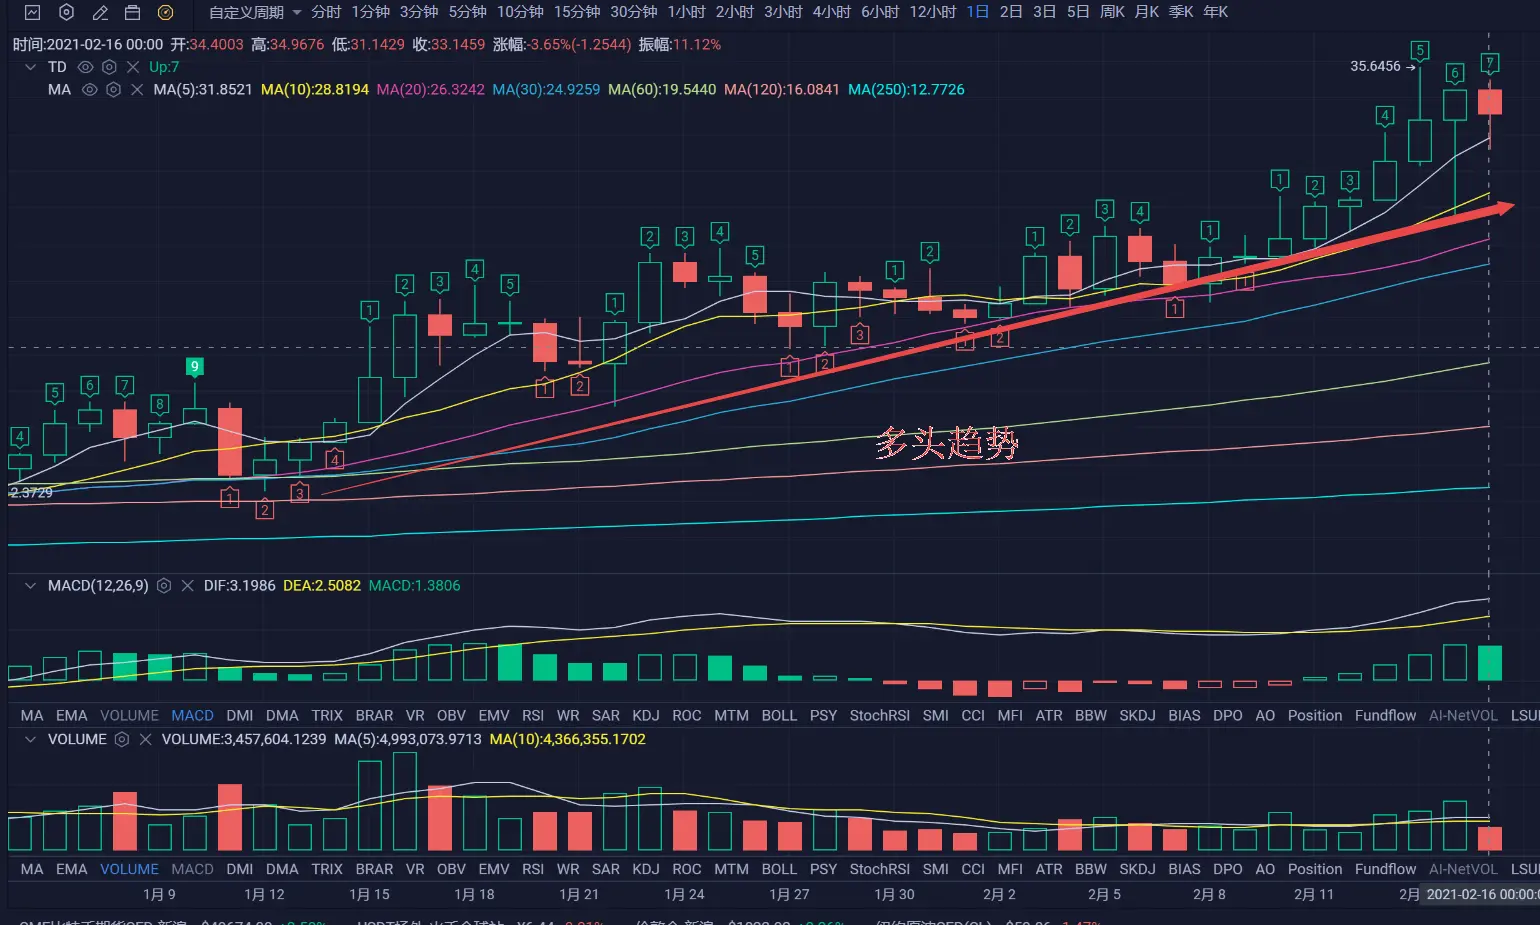Select SKDJ in the bottom VOLUME panel tab bar
The image size is (1540, 925).
[1137, 869]
